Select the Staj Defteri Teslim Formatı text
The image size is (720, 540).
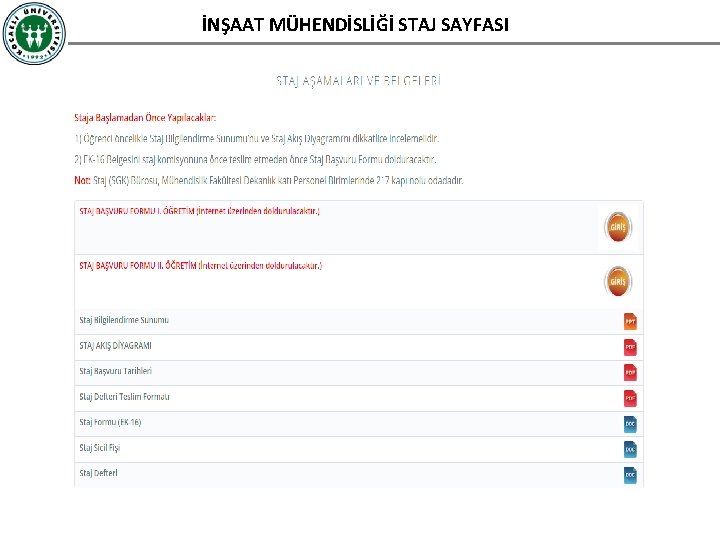click(124, 397)
